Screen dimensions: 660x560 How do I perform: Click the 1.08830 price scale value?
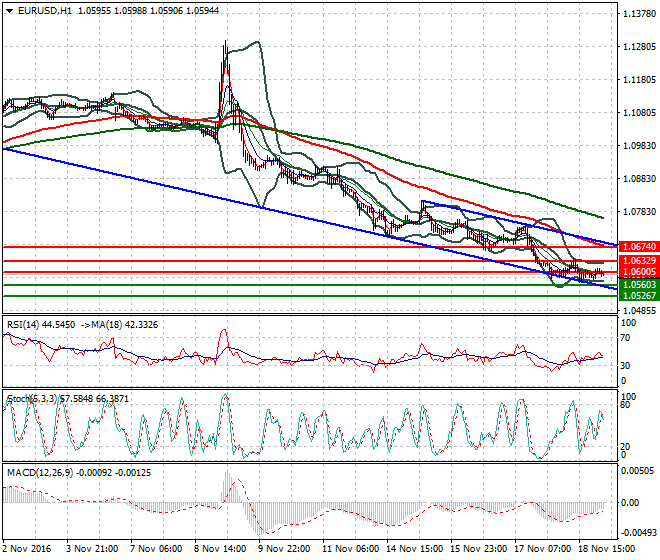click(639, 179)
